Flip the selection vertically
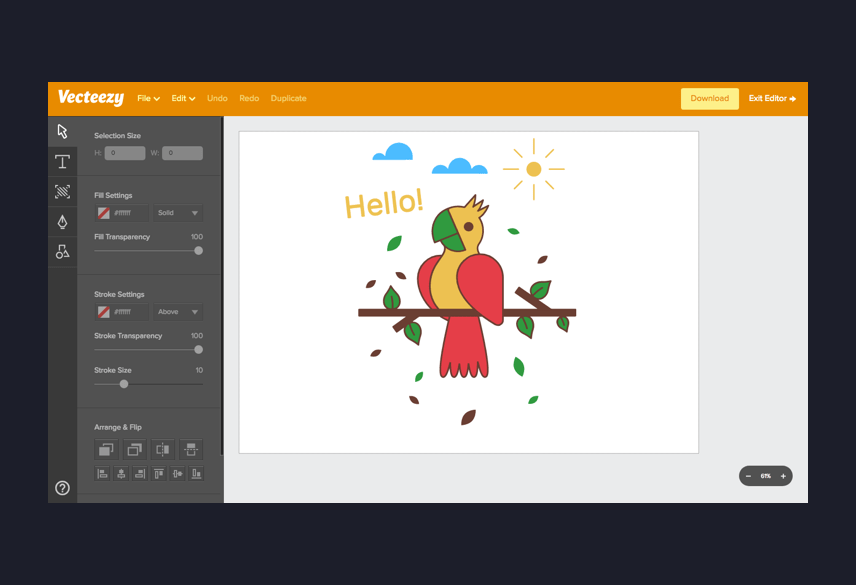Image resolution: width=856 pixels, height=585 pixels. click(191, 449)
